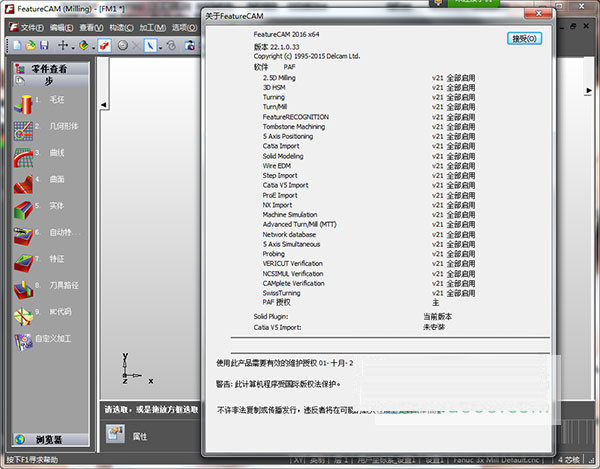Click the 按下F1寻求帮助 status text
The width and height of the screenshot is (600, 469).
click(32, 460)
